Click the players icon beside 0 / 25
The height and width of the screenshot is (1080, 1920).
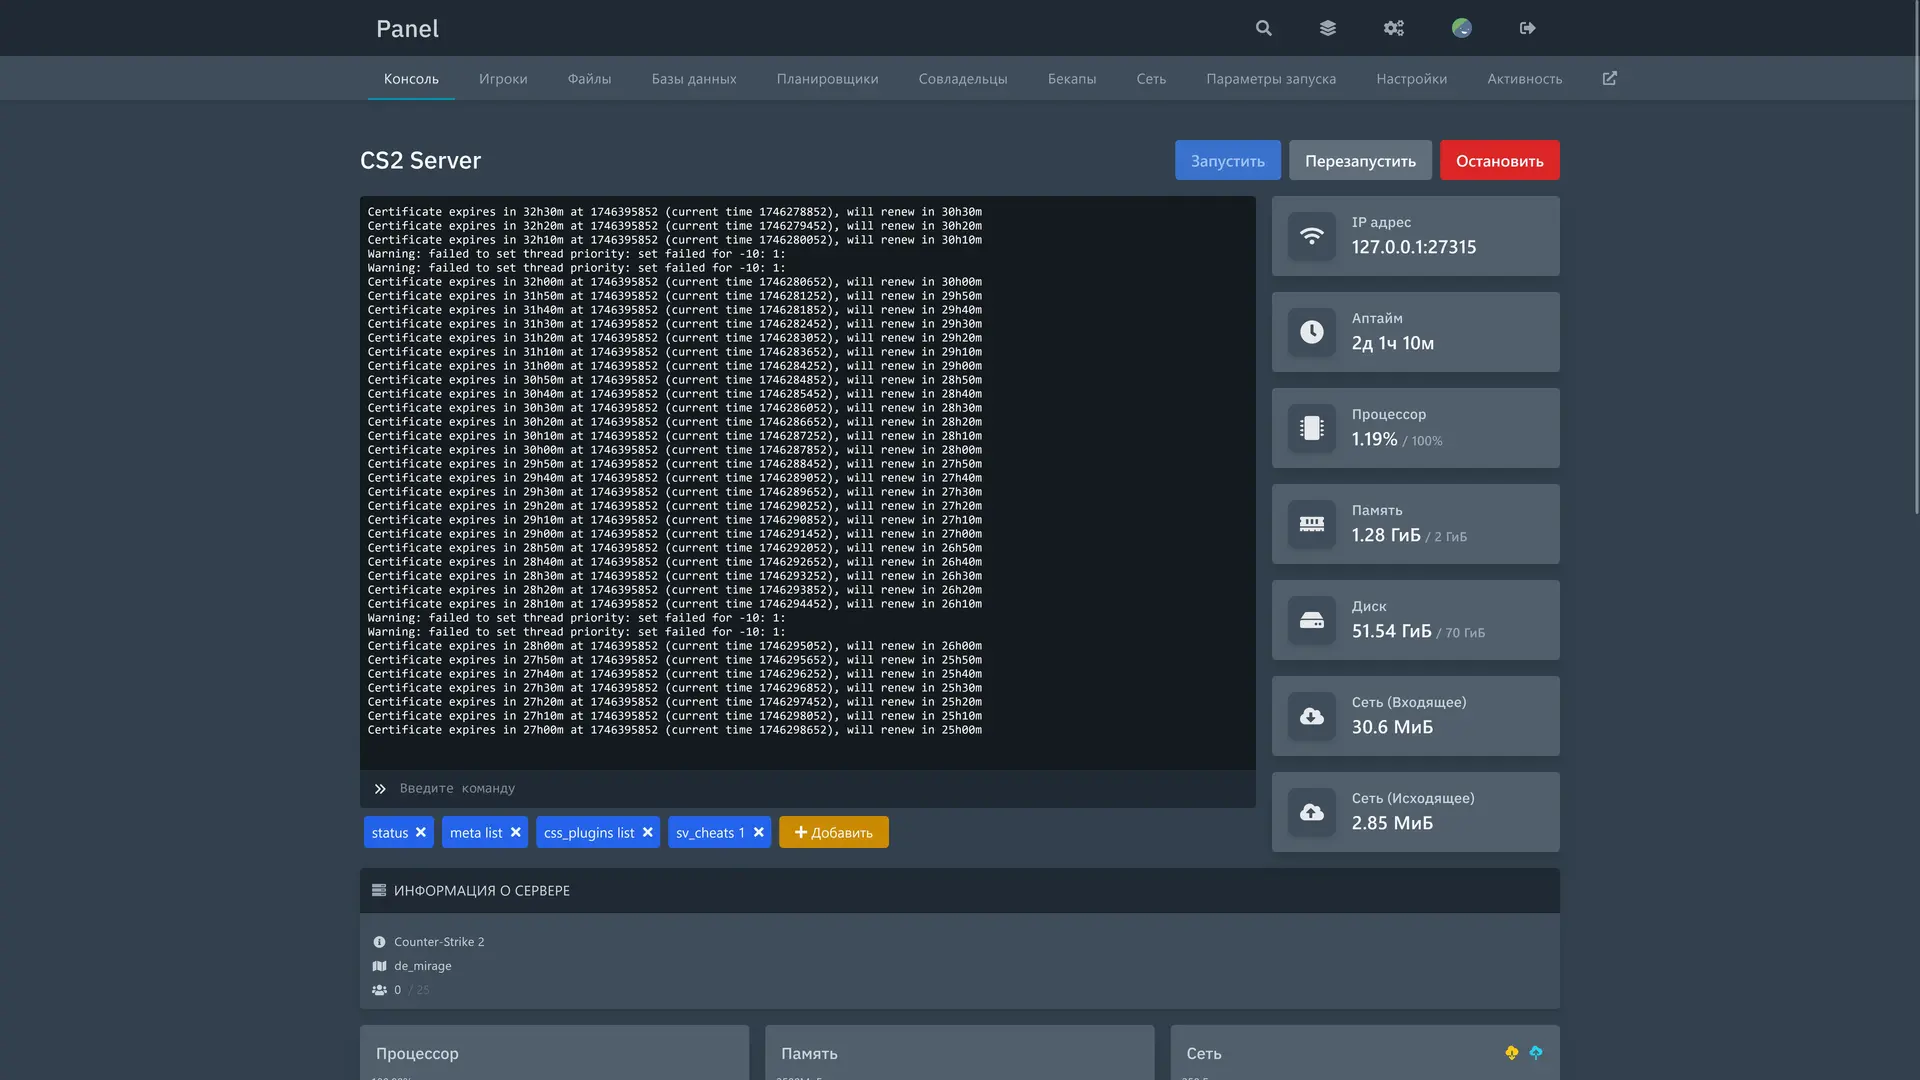379,990
